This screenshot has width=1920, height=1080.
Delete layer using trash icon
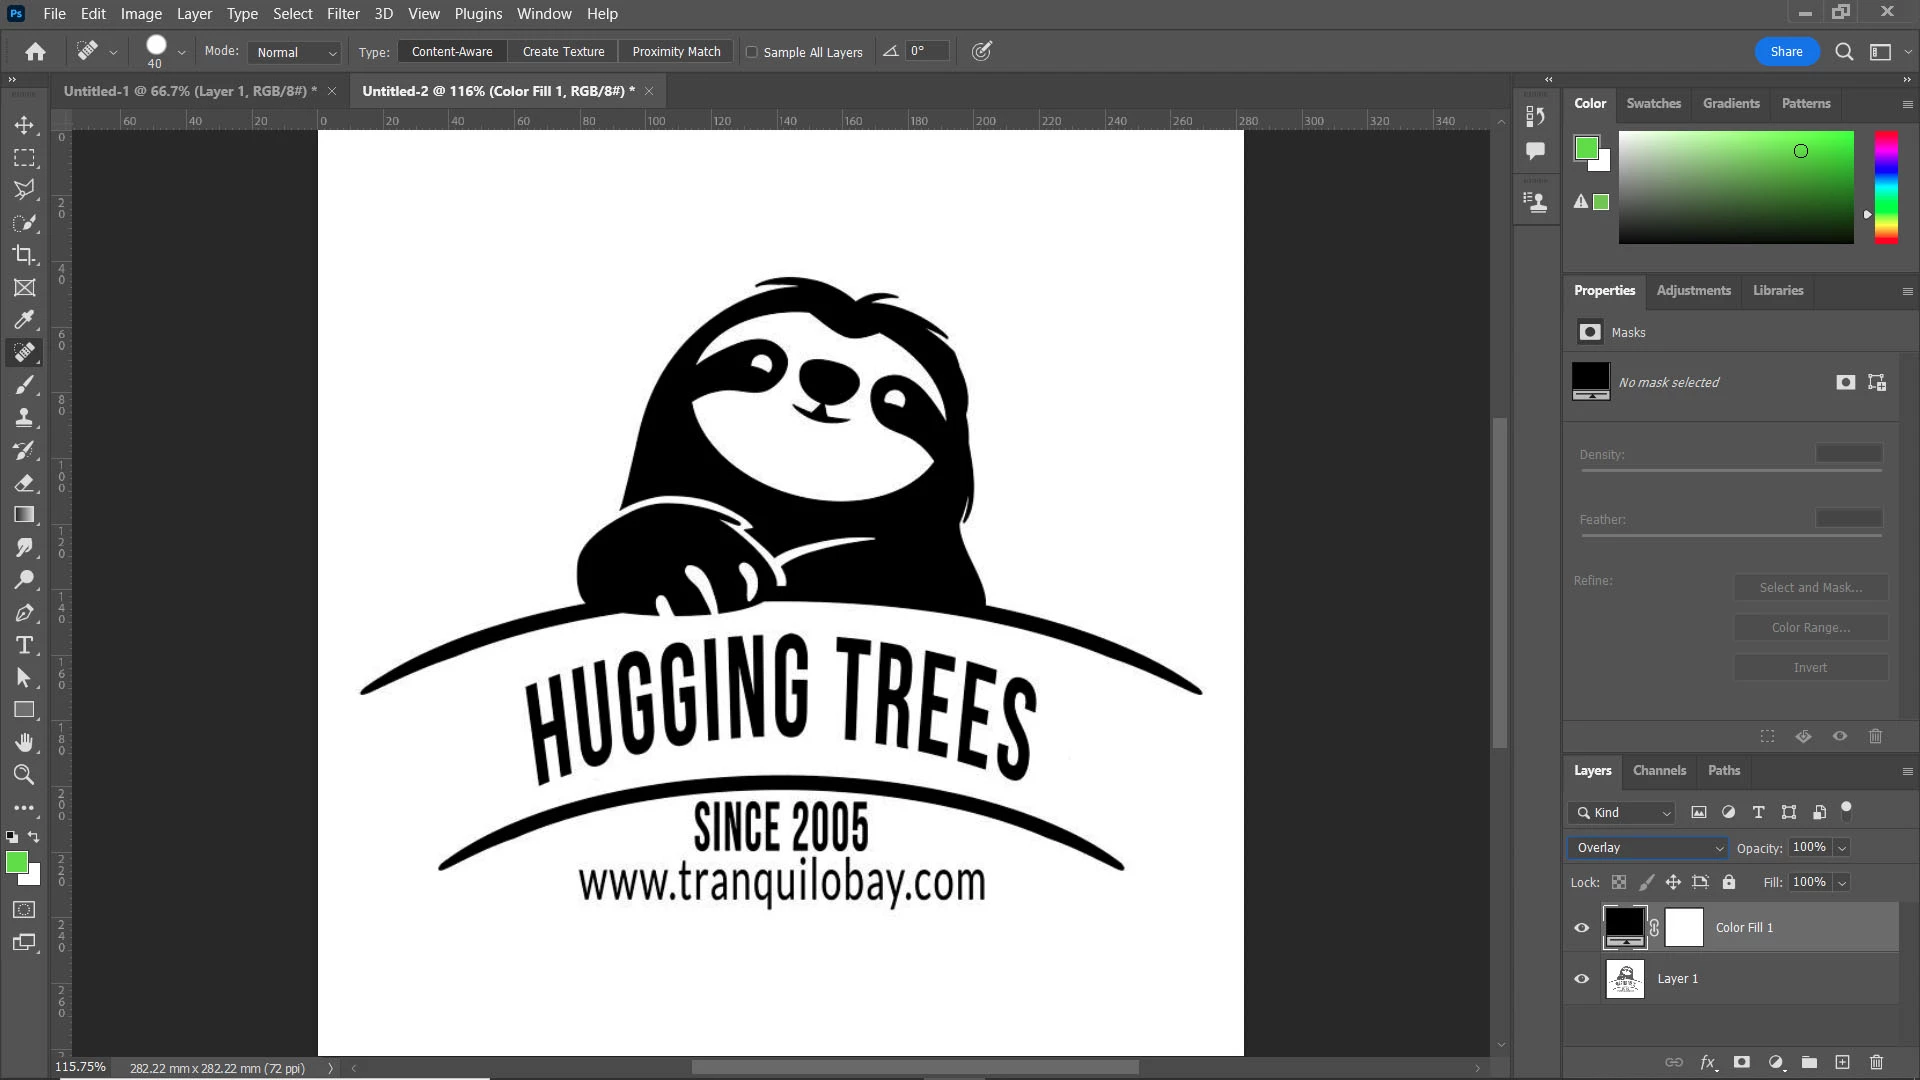point(1876,1062)
